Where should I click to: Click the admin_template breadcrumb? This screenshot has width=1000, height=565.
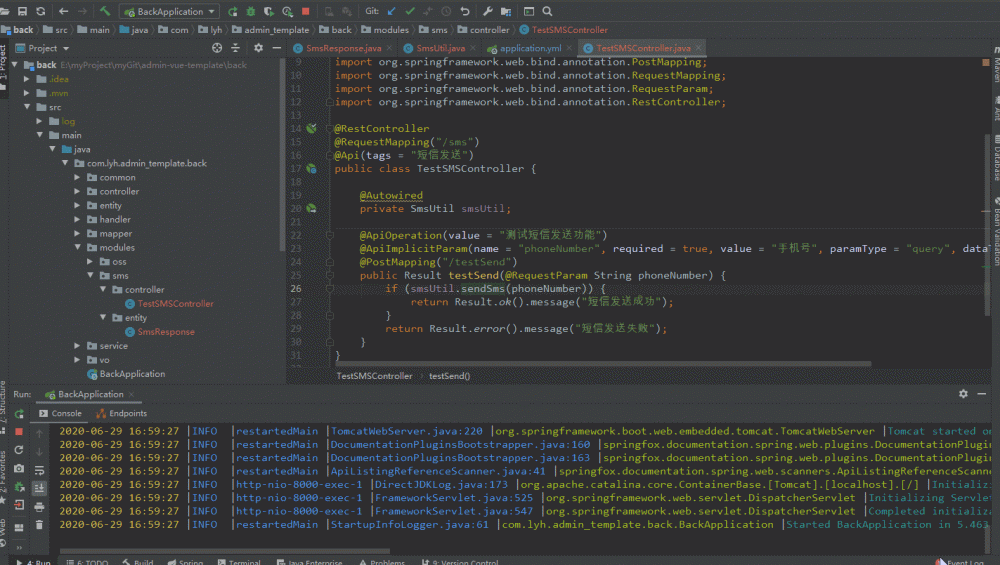pyautogui.click(x=276, y=30)
